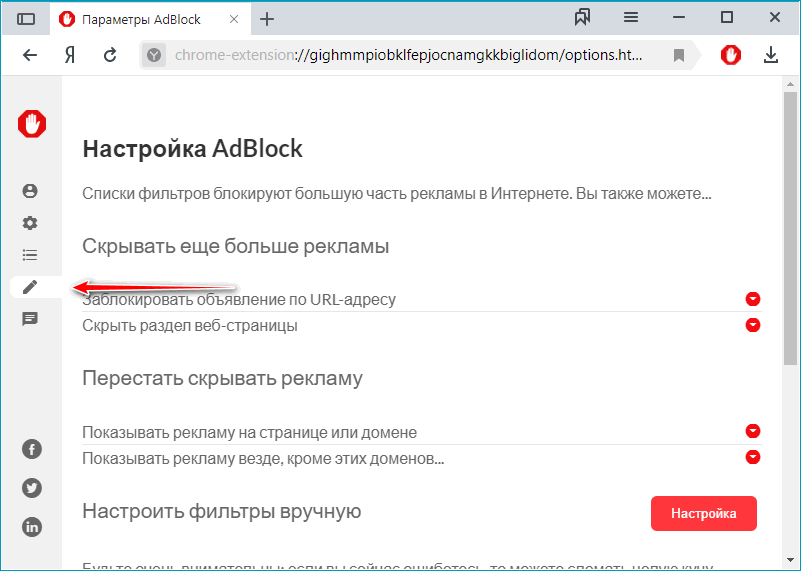Visit AdBlock on LinkedIn
Viewport: 801px width, 571px height.
pyautogui.click(x=32, y=527)
